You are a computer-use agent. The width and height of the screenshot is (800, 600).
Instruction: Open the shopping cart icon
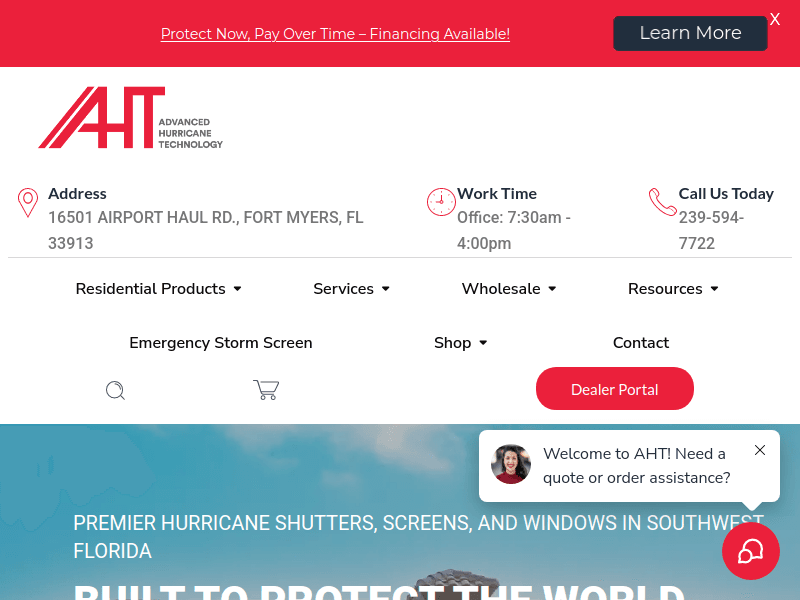266,390
